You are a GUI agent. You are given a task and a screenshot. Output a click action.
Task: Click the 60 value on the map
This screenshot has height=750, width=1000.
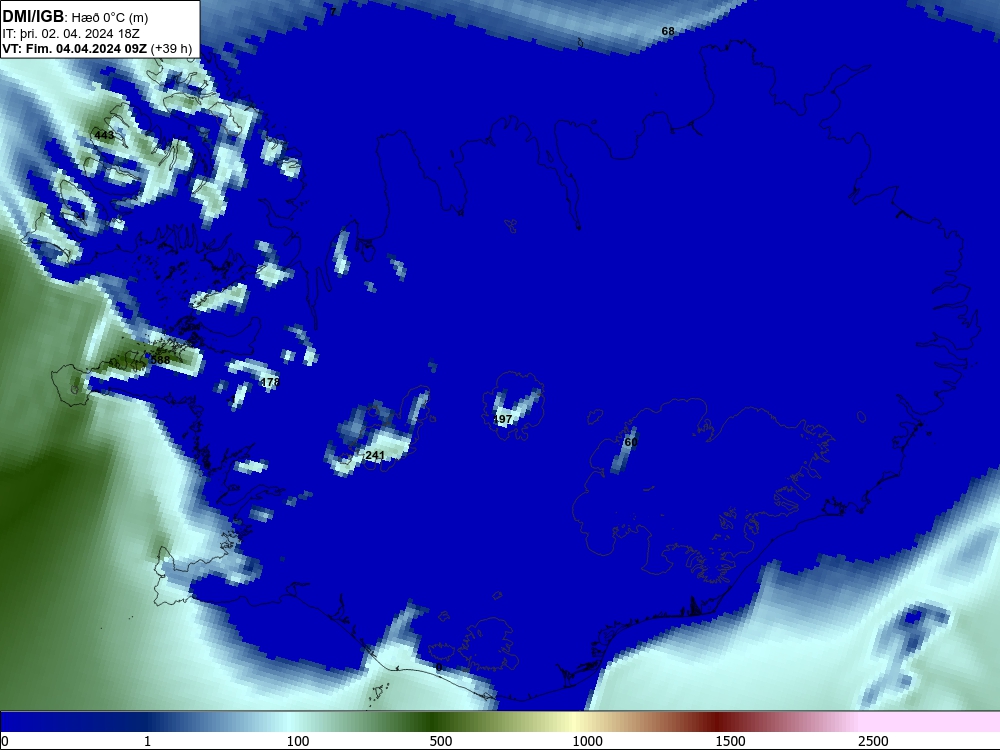click(x=631, y=442)
